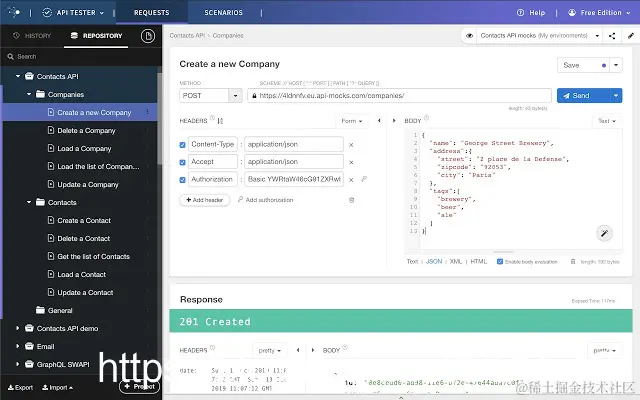
Task: Select the Repository tab
Action: click(96, 36)
